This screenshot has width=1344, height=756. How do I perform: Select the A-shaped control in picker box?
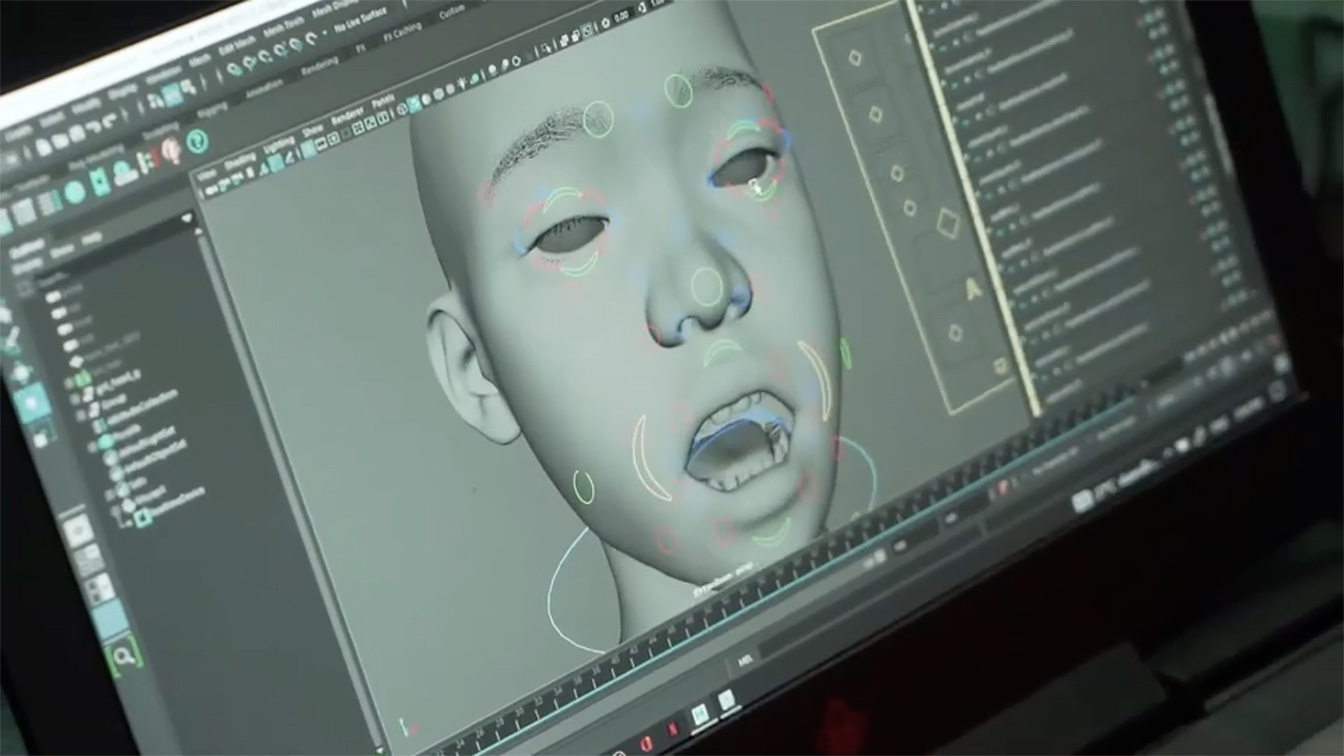tap(972, 290)
